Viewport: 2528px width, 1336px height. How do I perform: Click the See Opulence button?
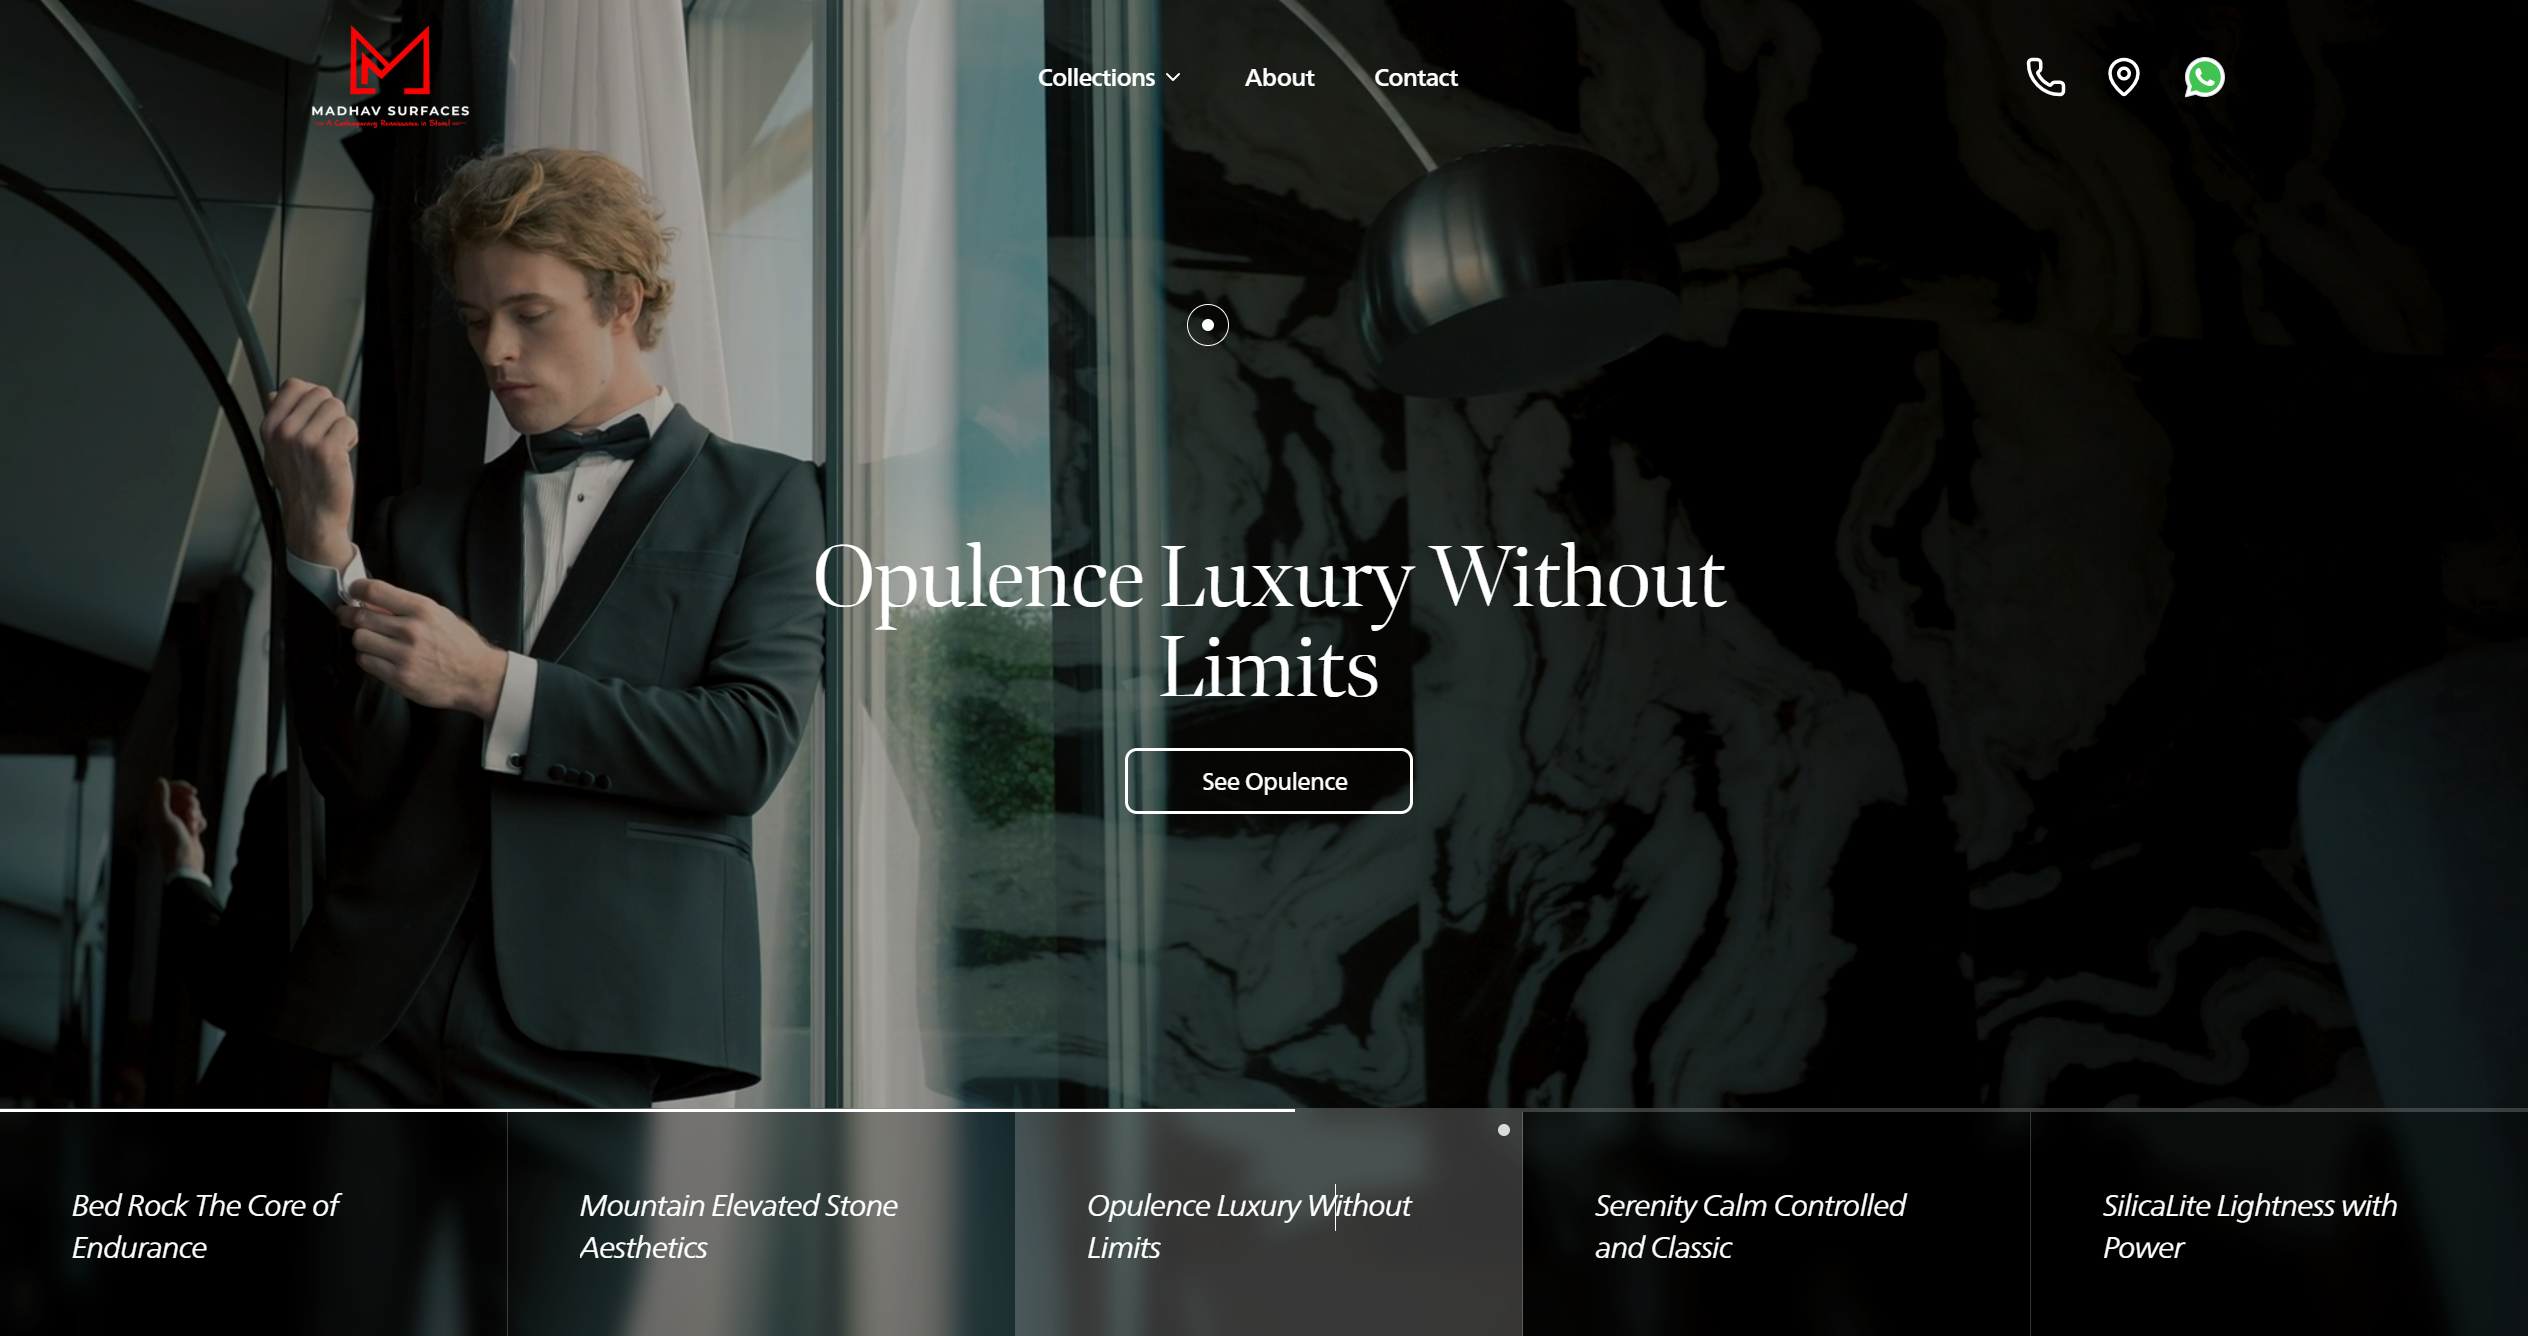pyautogui.click(x=1268, y=781)
